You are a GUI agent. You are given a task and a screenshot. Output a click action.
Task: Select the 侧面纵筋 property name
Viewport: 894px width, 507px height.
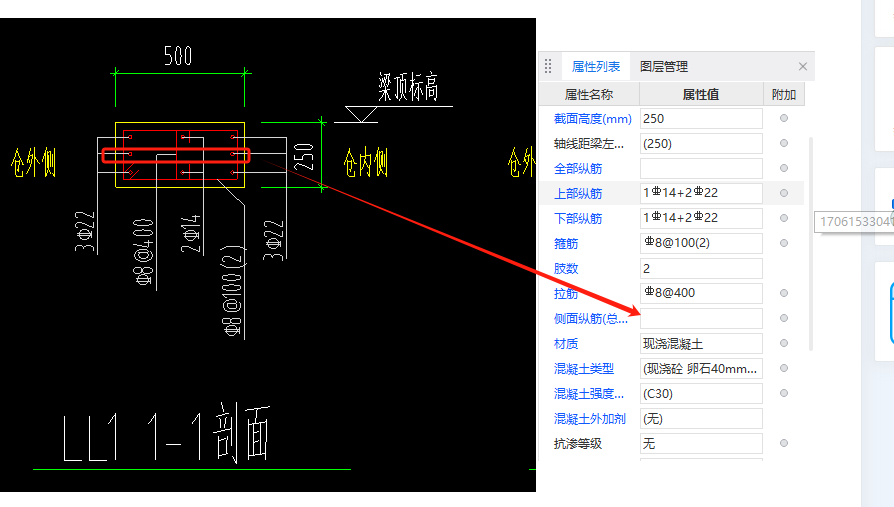click(591, 319)
